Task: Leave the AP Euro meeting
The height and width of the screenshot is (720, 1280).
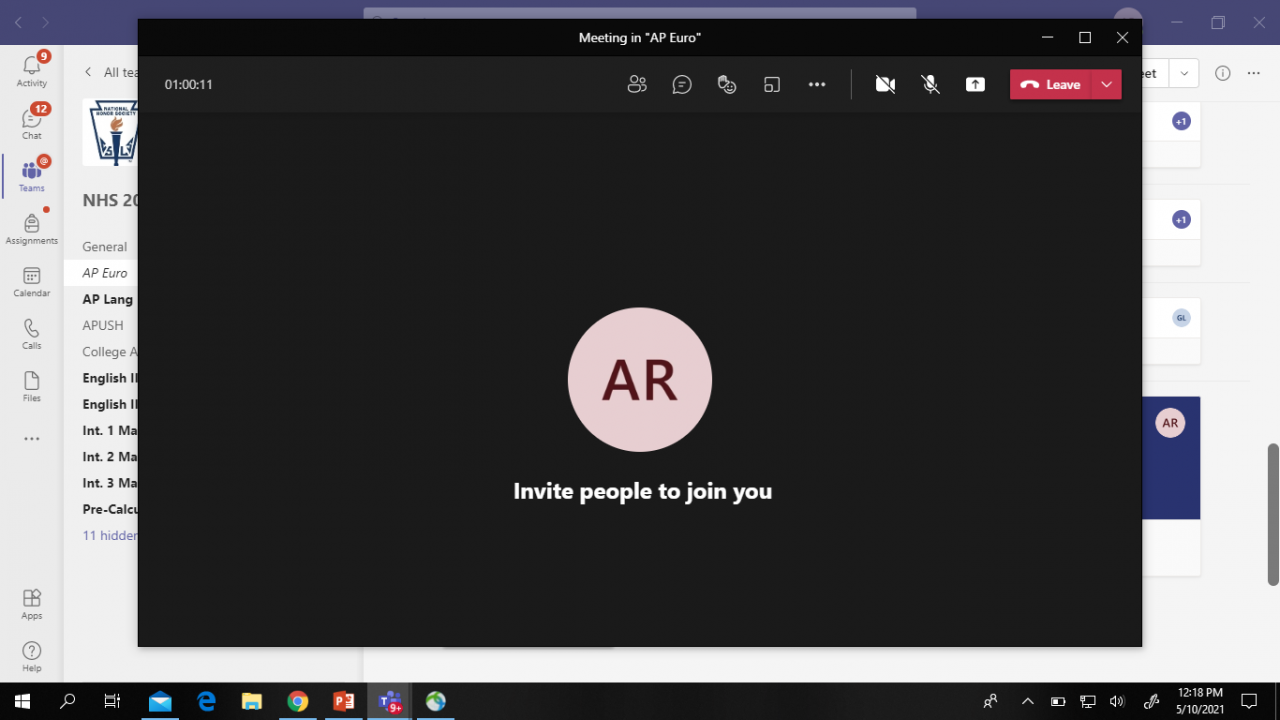Action: (x=1051, y=85)
